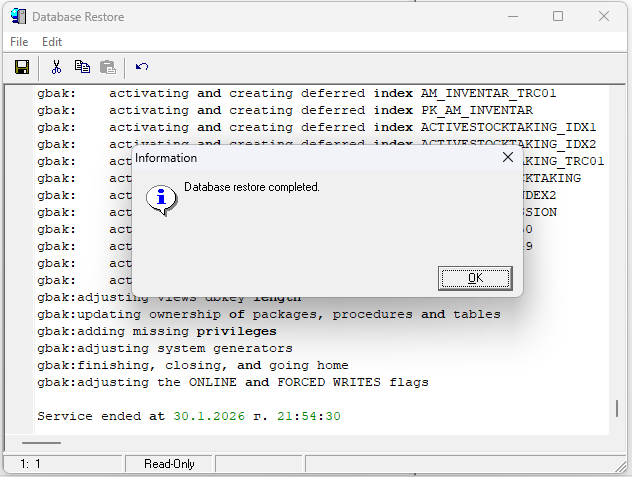This screenshot has width=632, height=477.
Task: Click the blue information bubble icon
Action: coord(160,199)
